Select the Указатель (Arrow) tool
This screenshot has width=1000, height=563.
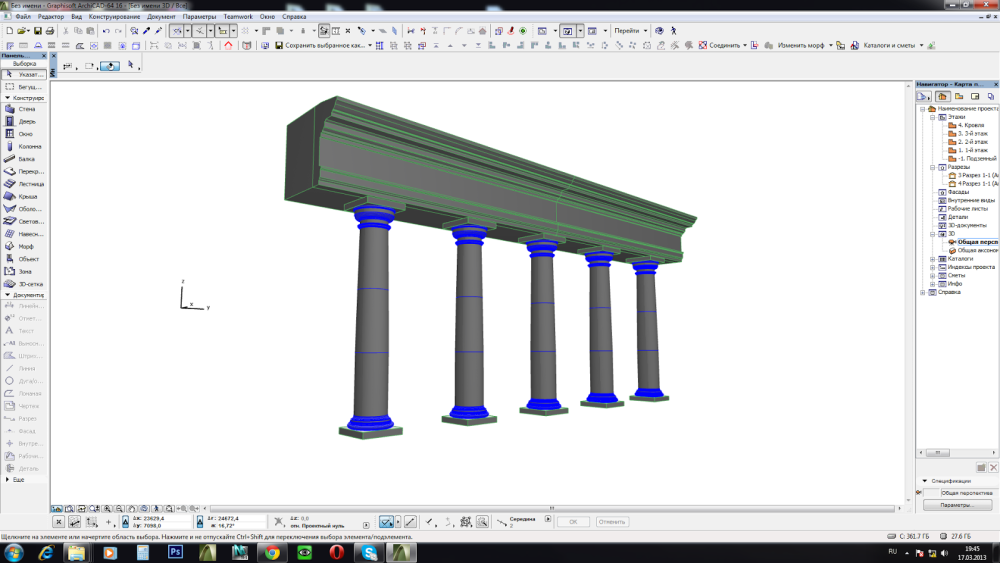(x=24, y=74)
